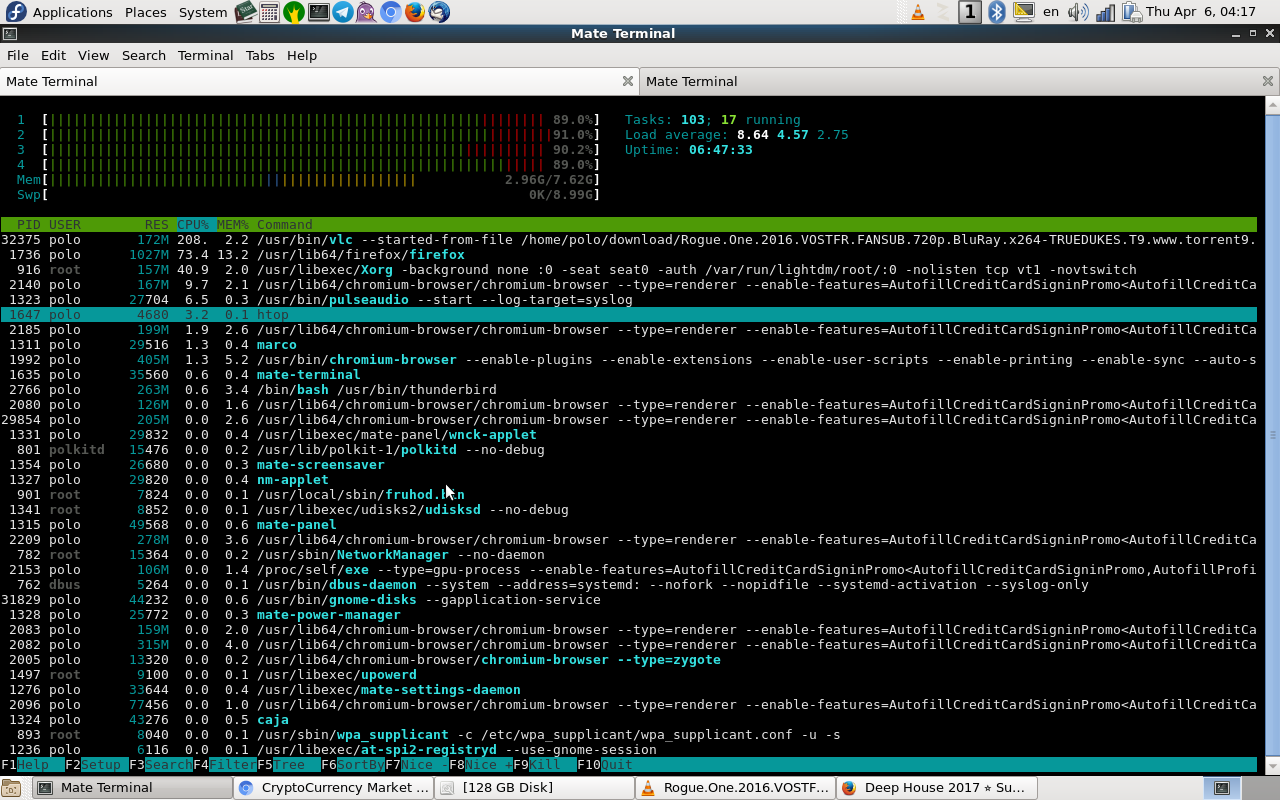The width and height of the screenshot is (1280, 800).
Task: Open the network signal strength applet
Action: [1105, 12]
